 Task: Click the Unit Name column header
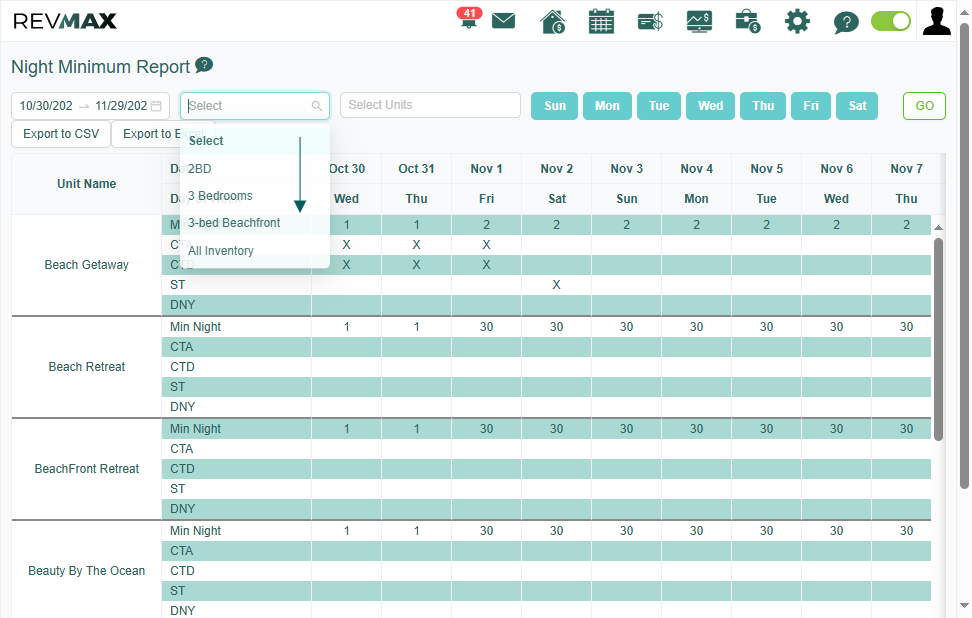(86, 184)
